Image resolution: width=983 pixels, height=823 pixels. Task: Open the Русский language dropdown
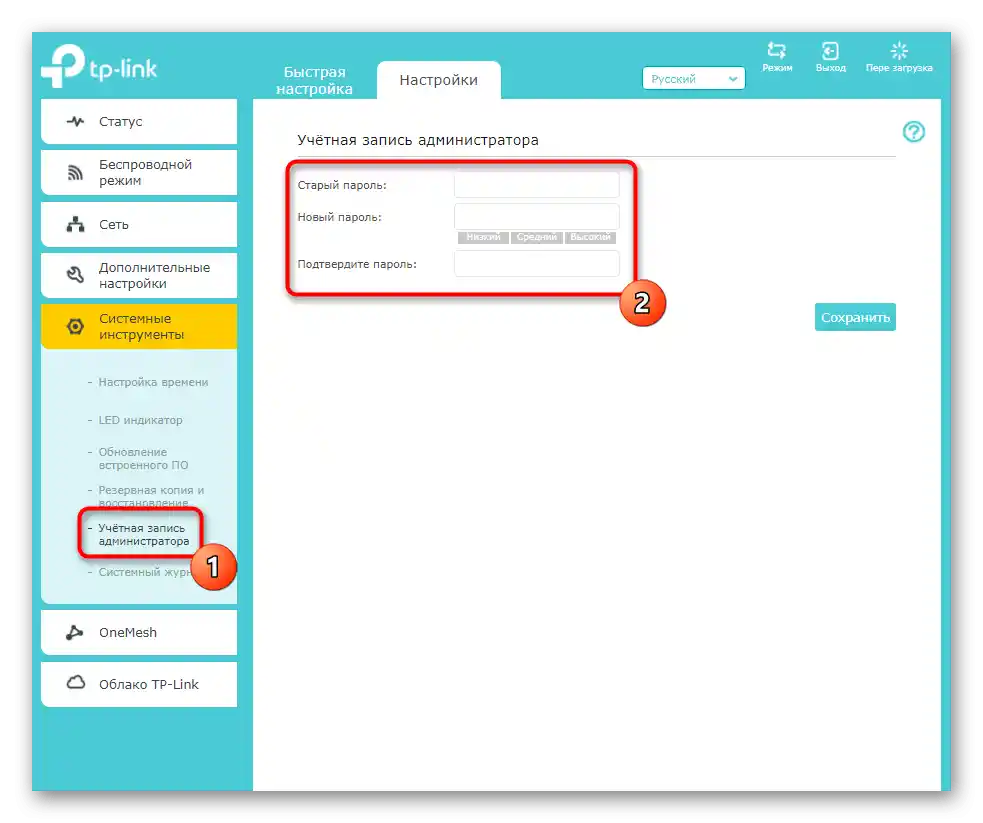(693, 79)
